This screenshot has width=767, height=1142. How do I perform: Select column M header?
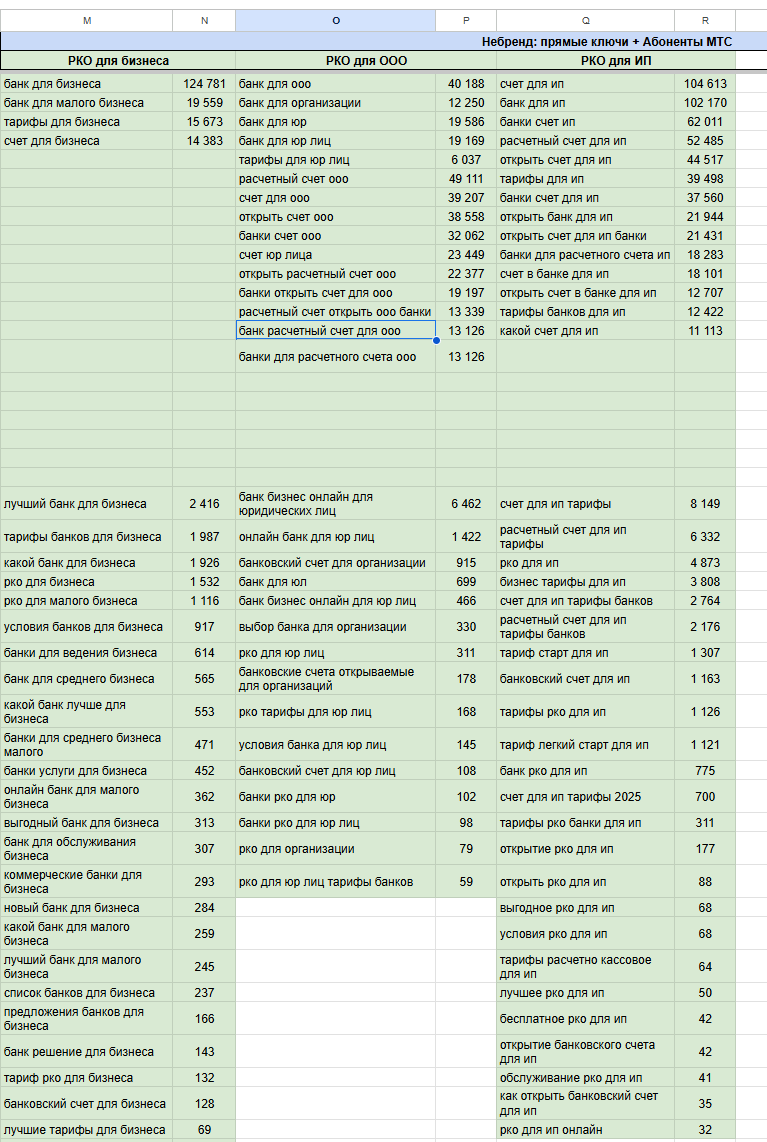(x=87, y=20)
